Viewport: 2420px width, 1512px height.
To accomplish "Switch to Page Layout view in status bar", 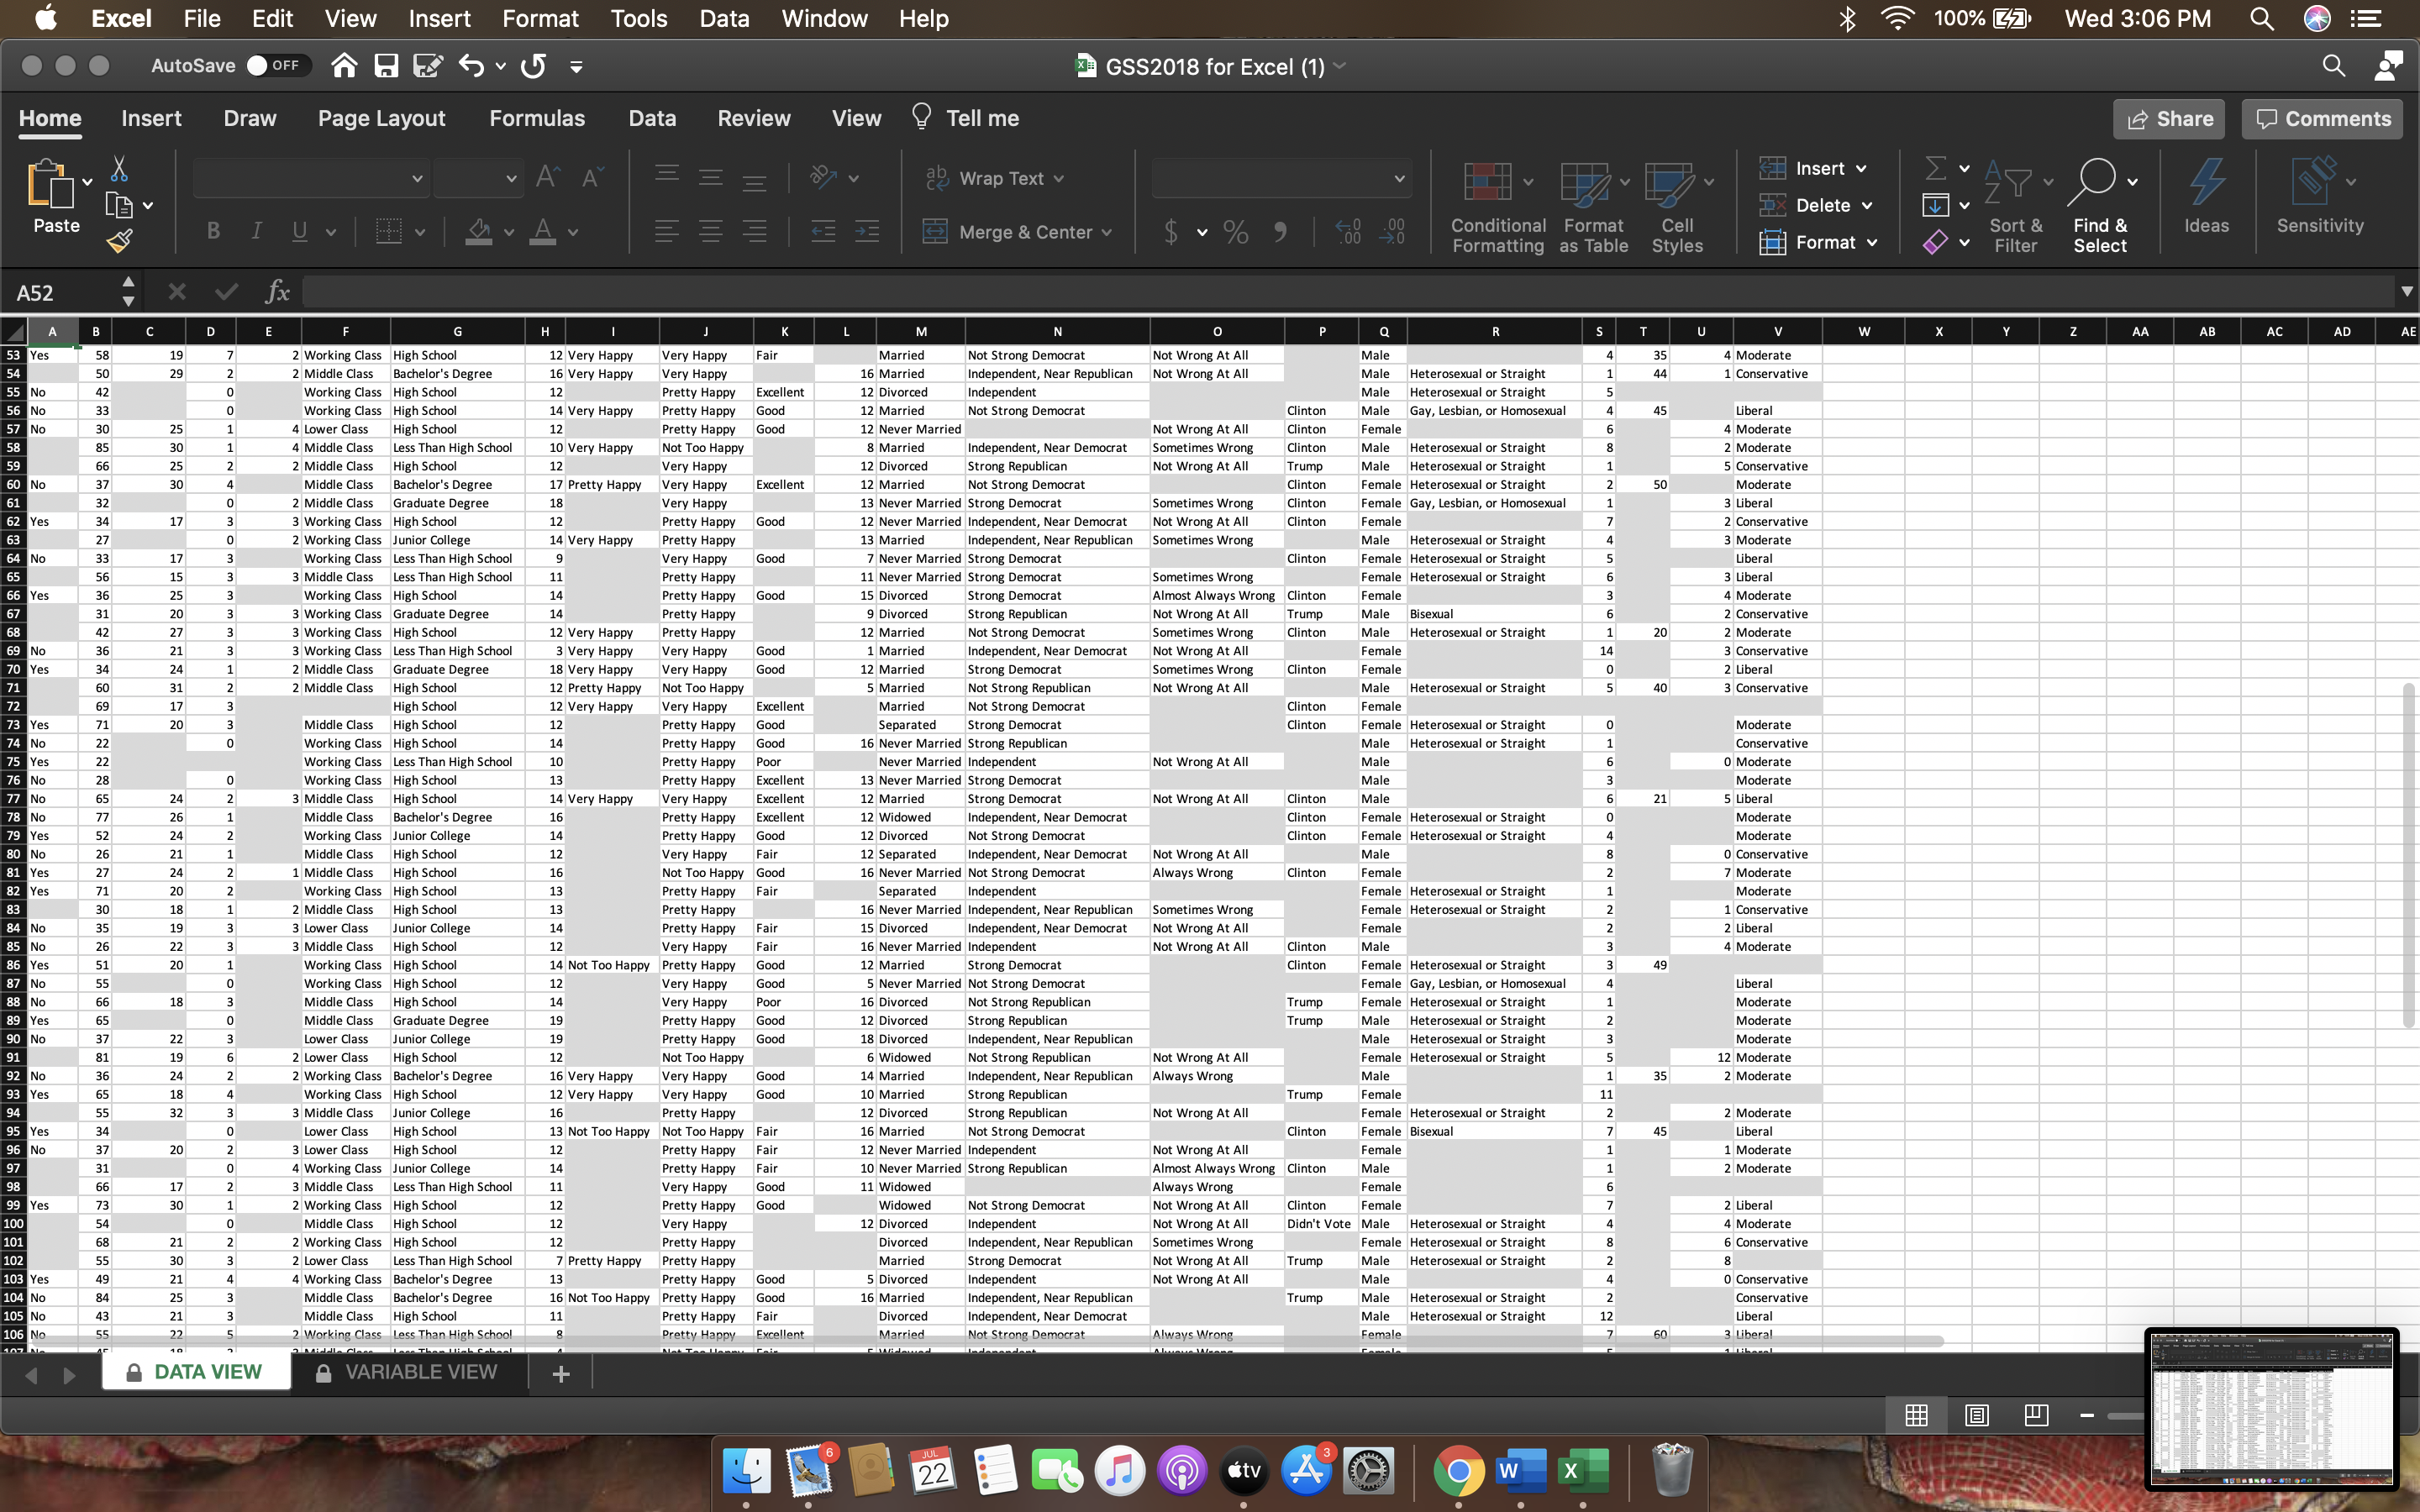I will [x=1976, y=1415].
